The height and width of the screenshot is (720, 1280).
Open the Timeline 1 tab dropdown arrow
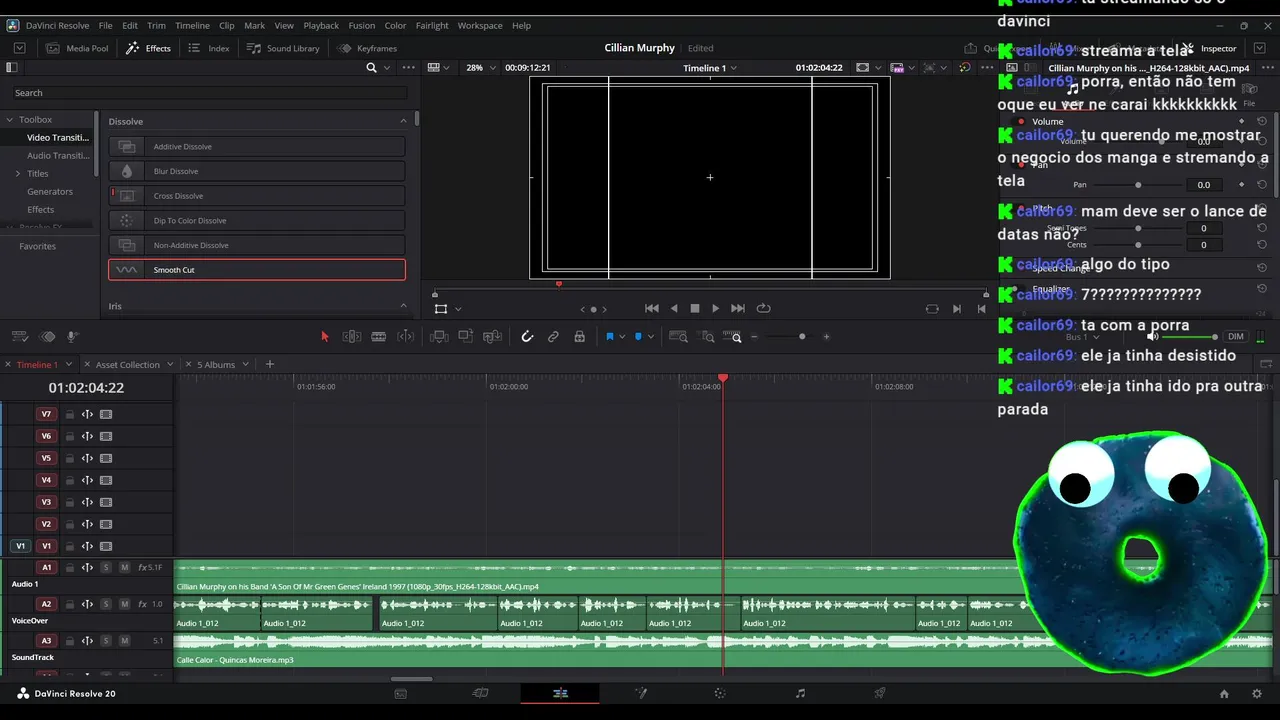tap(70, 365)
